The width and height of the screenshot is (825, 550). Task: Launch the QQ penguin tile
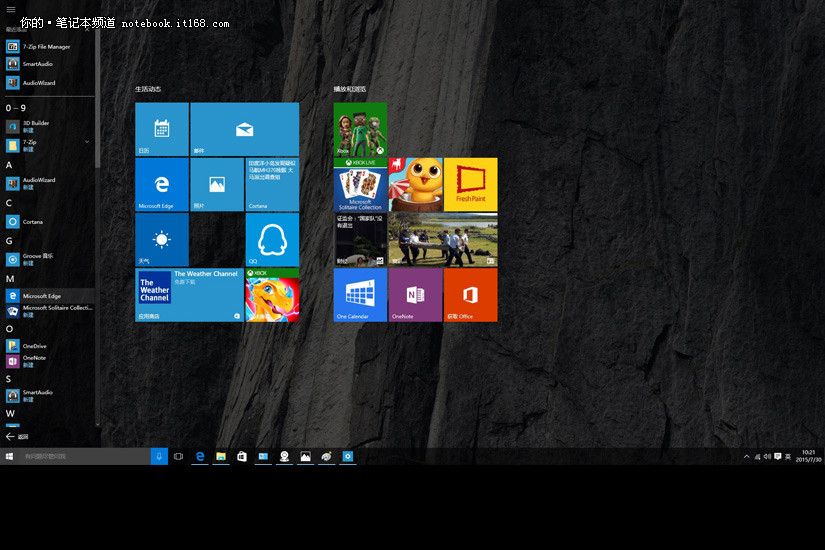point(272,239)
